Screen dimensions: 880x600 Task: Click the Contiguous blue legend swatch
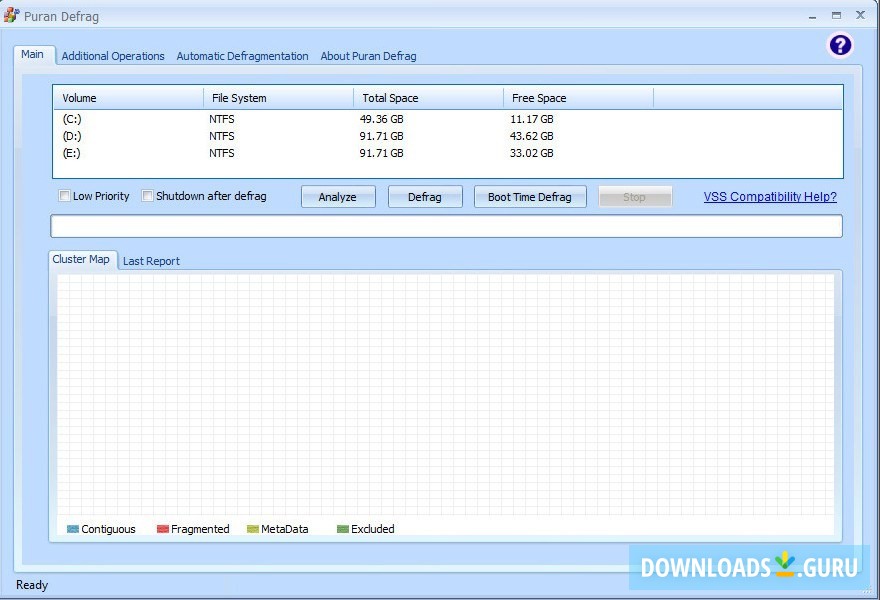(x=73, y=529)
